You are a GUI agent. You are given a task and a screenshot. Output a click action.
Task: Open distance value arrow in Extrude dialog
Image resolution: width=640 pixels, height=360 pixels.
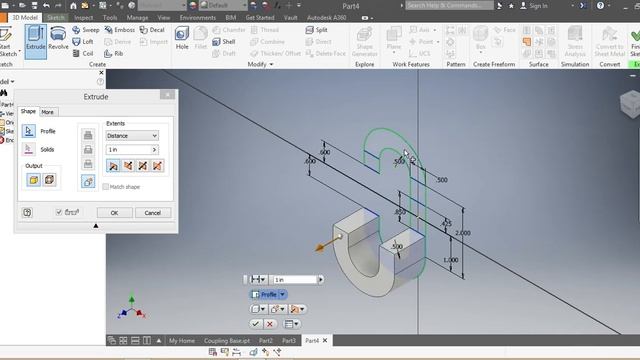[154, 150]
